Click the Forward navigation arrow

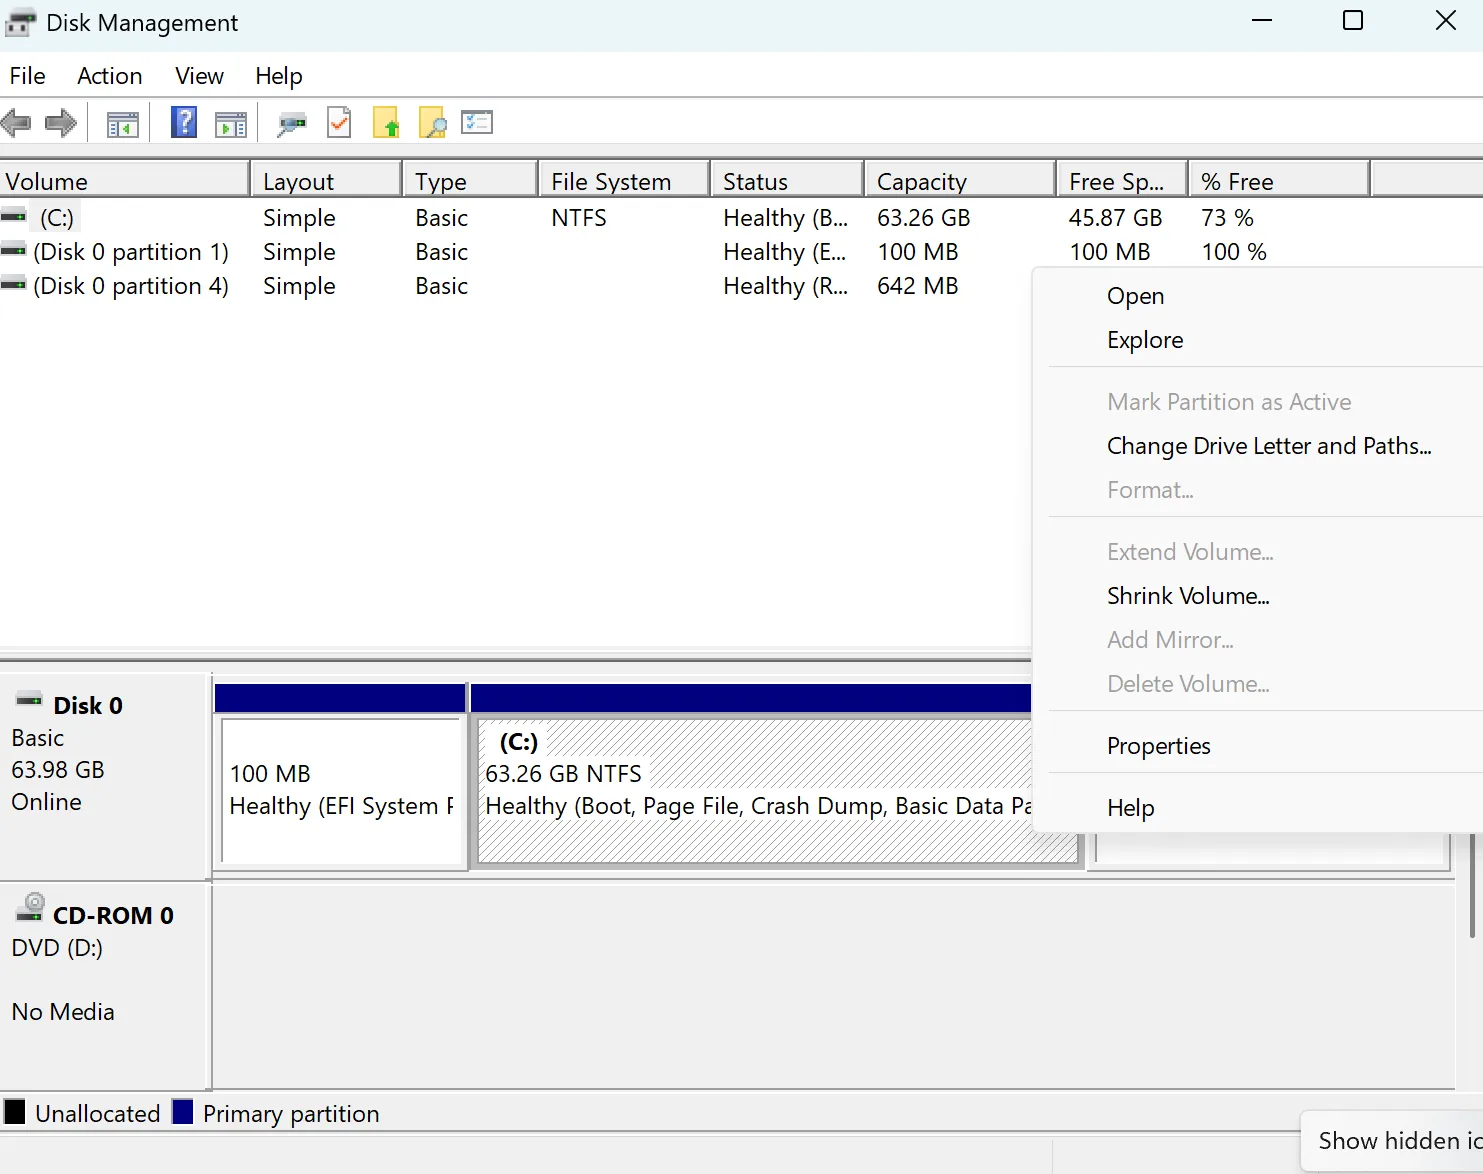60,122
